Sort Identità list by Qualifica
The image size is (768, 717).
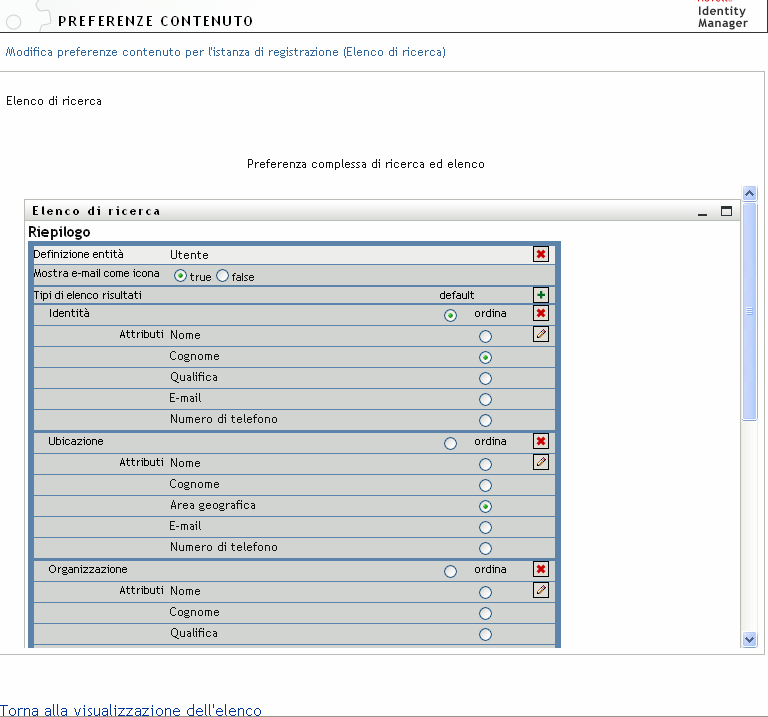click(485, 379)
